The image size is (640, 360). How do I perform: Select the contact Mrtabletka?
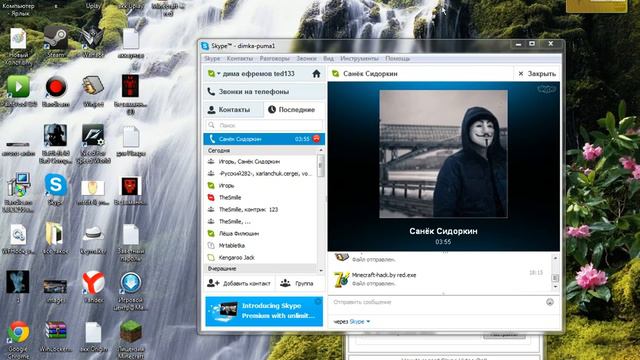point(260,246)
